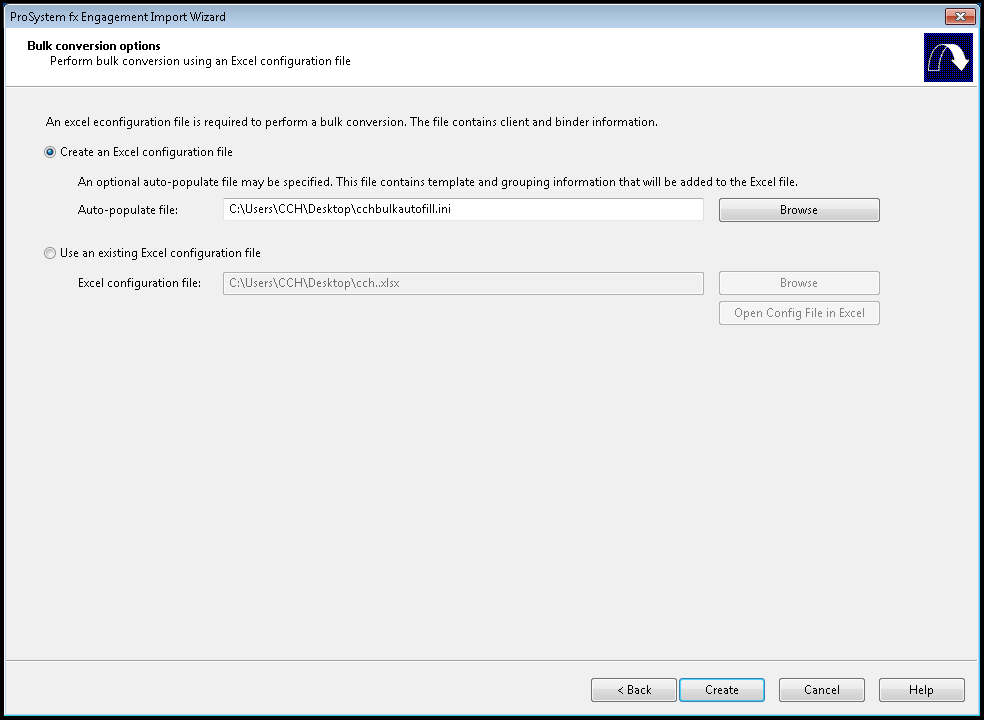Viewport: 984px width, 720px height.
Task: Click the excel econfiguration file required sentence
Action: (351, 122)
